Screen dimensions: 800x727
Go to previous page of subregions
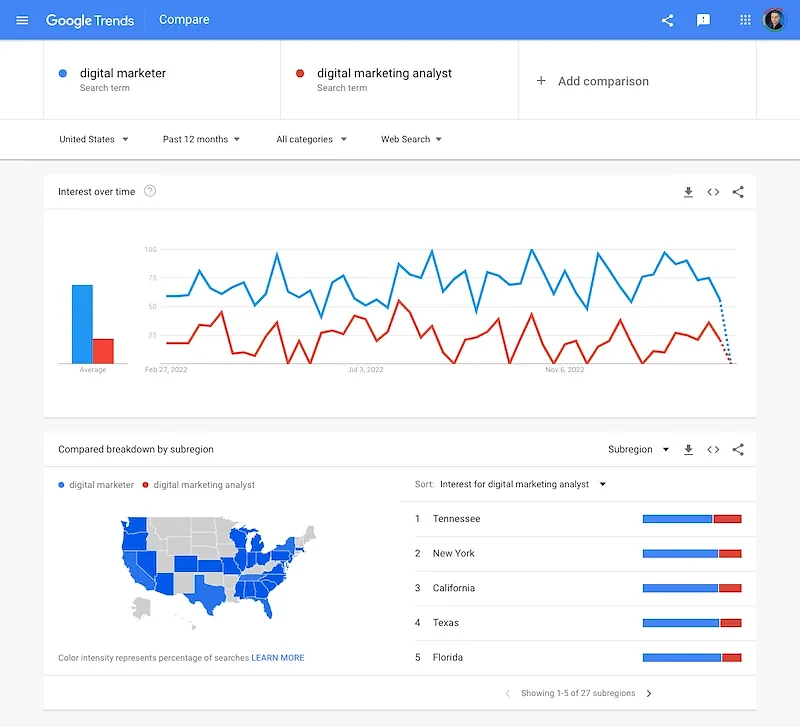tap(508, 693)
